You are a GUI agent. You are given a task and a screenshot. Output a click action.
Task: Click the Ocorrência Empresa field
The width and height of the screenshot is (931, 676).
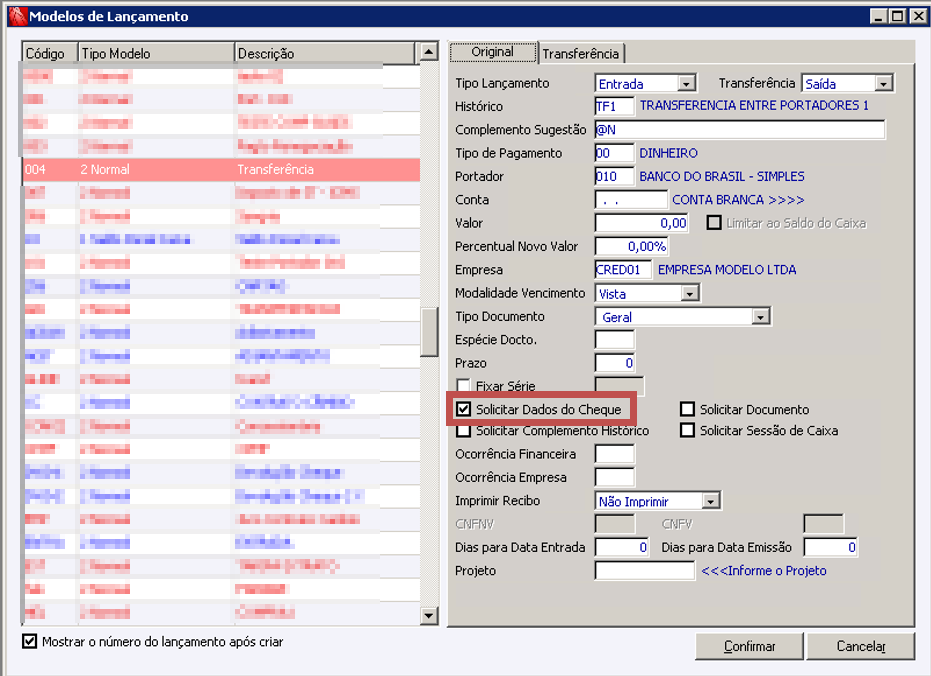[x=615, y=477]
